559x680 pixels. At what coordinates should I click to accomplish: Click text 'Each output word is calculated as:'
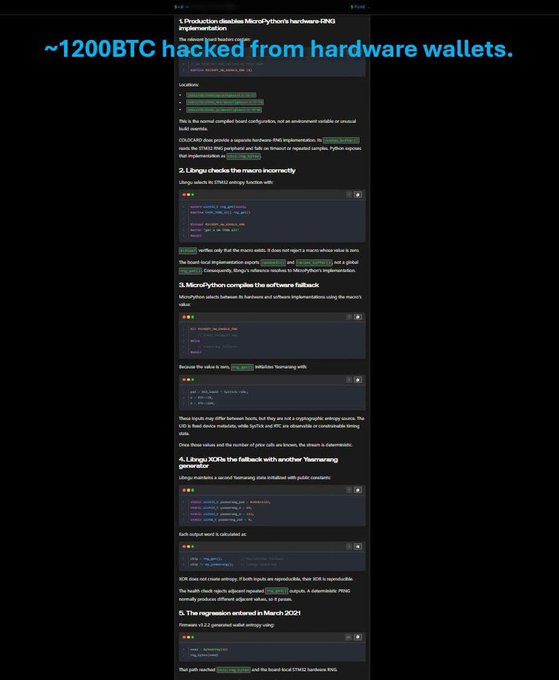(212, 534)
